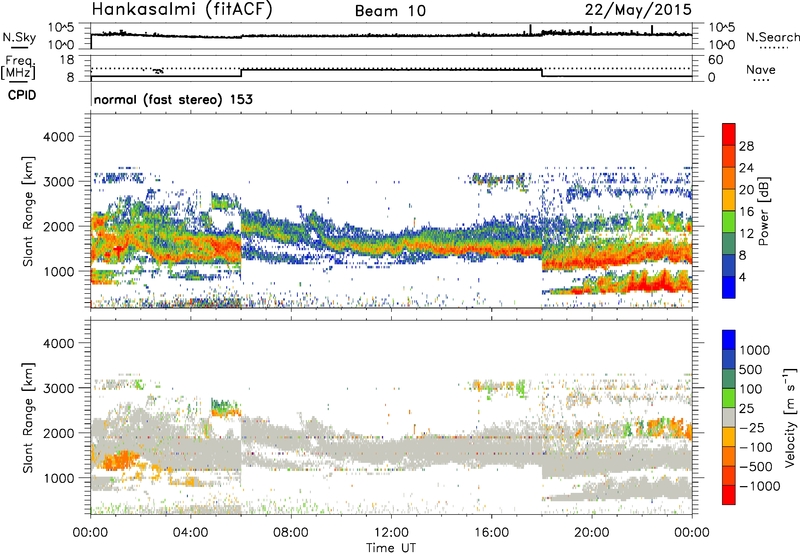The image size is (800, 554).
Task: Click the '60' Nave axis value
Action: pyautogui.click(x=715, y=60)
